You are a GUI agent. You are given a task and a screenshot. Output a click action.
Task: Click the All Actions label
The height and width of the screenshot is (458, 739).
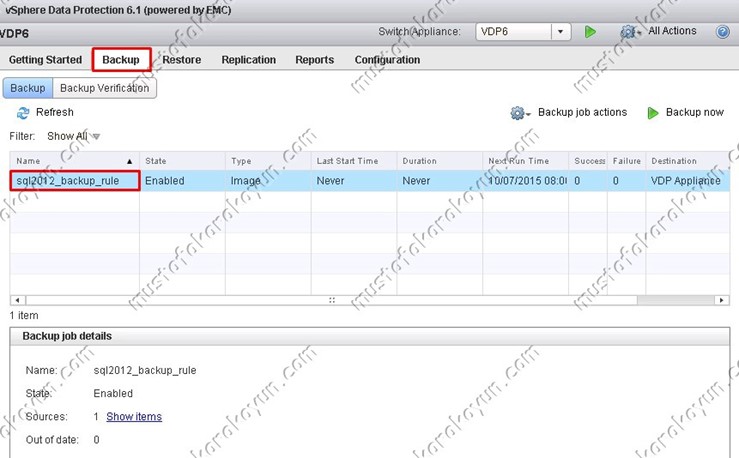(x=672, y=31)
